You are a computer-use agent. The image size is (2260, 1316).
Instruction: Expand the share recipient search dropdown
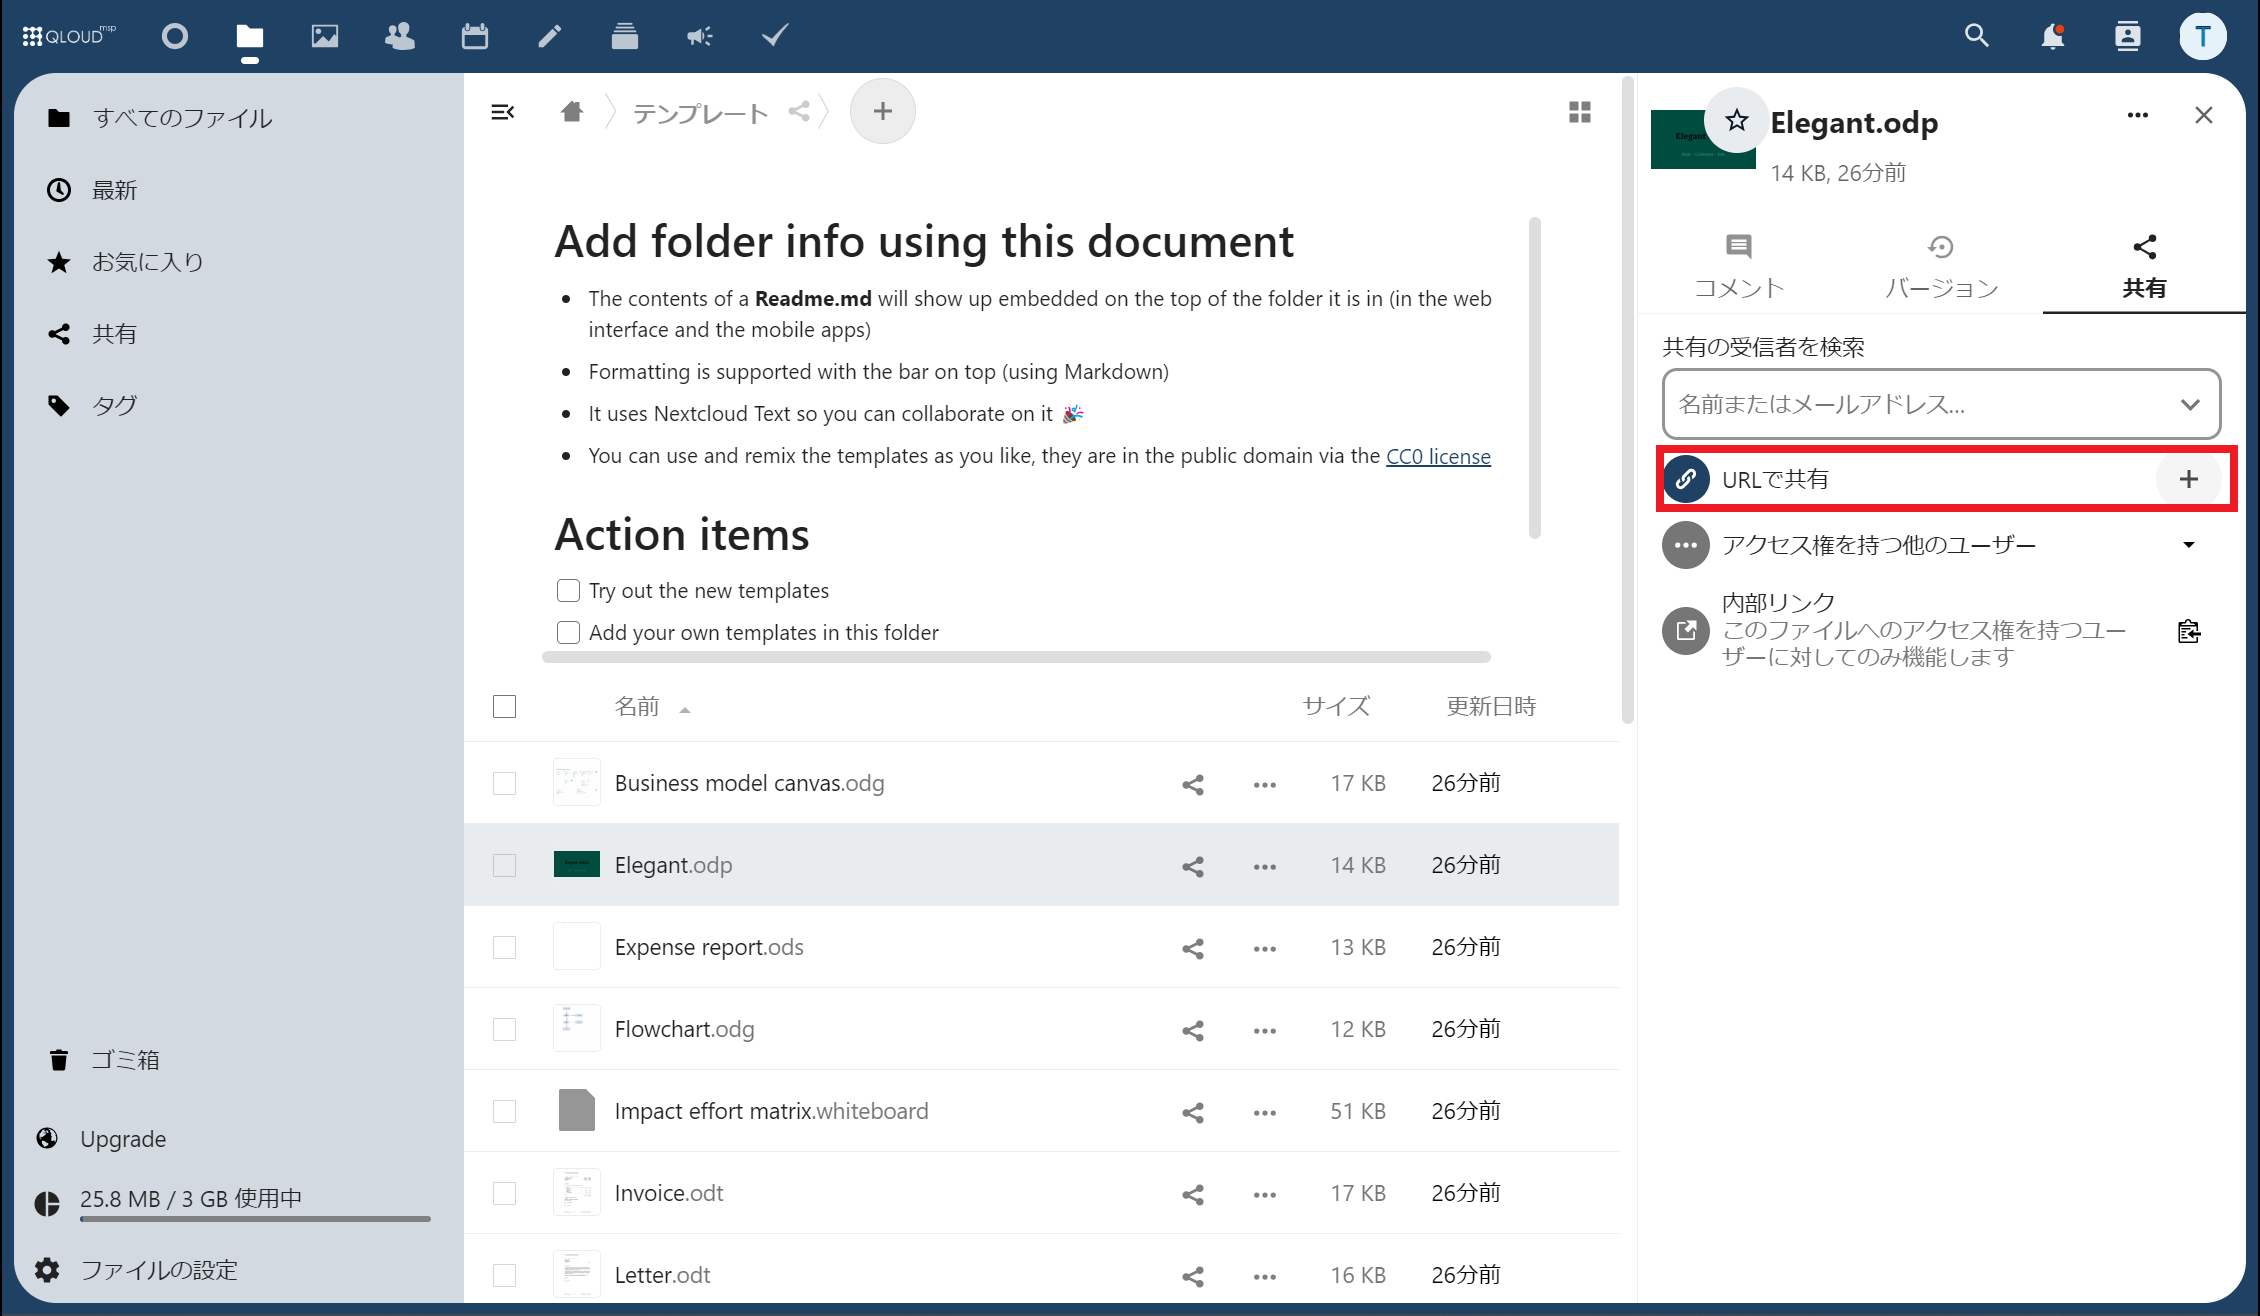[2189, 404]
